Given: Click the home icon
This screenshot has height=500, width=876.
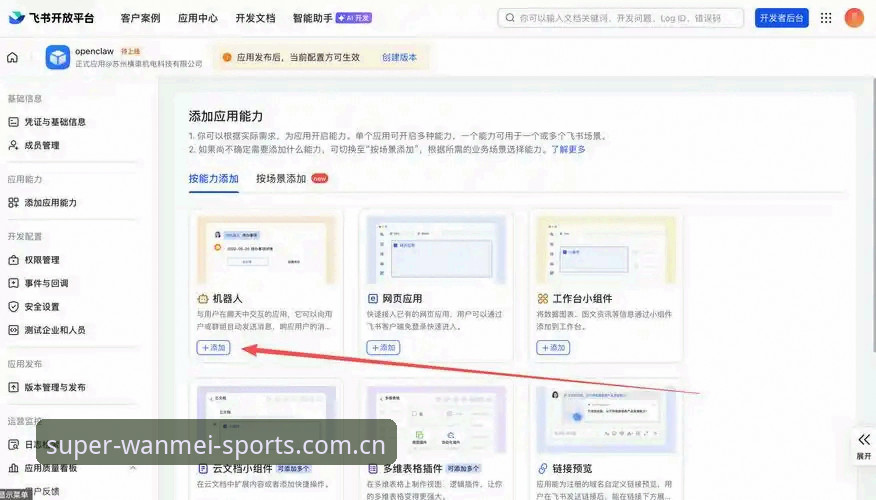Looking at the screenshot, I should coord(12,57).
